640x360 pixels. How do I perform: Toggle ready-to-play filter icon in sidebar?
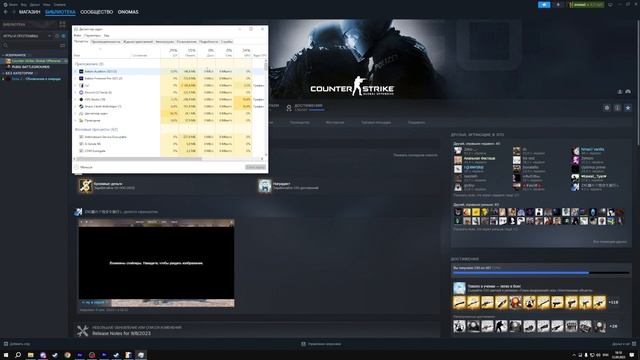tap(63, 36)
